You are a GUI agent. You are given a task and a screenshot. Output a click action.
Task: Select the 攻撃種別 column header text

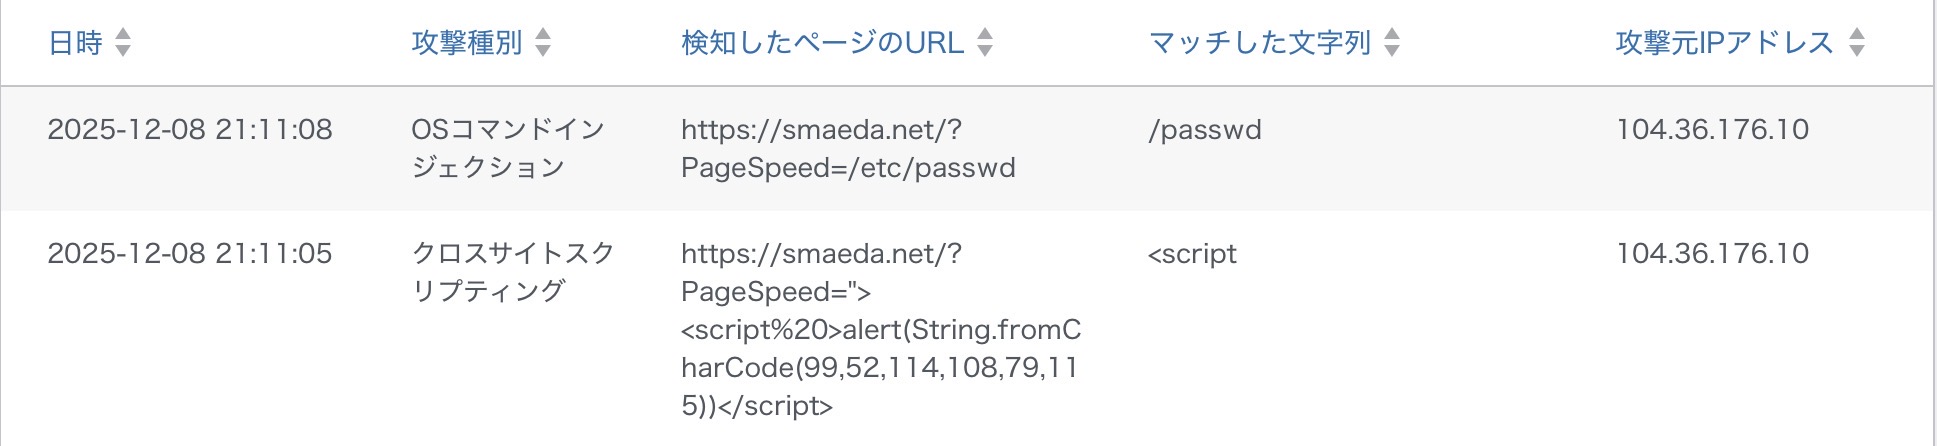click(467, 43)
